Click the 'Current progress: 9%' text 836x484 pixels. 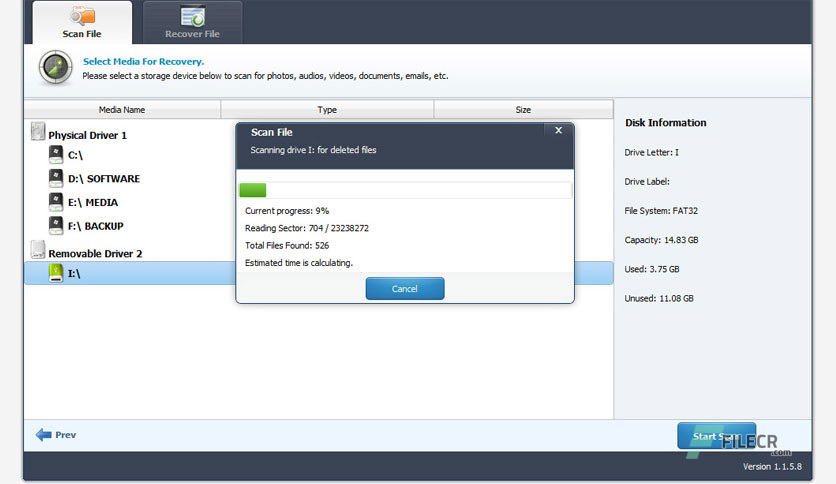point(287,211)
